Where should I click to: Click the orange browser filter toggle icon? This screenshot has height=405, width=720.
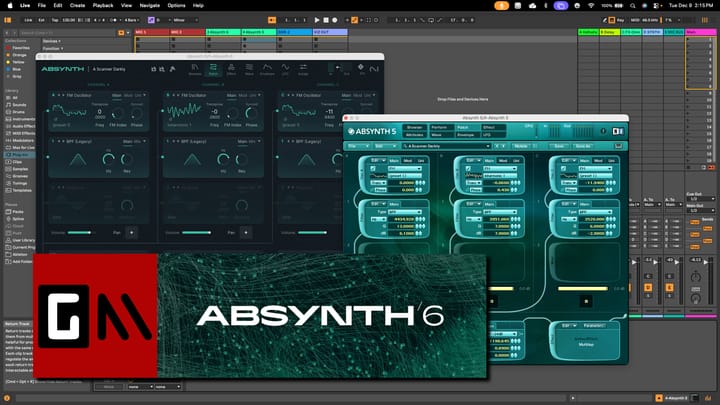coord(121,33)
